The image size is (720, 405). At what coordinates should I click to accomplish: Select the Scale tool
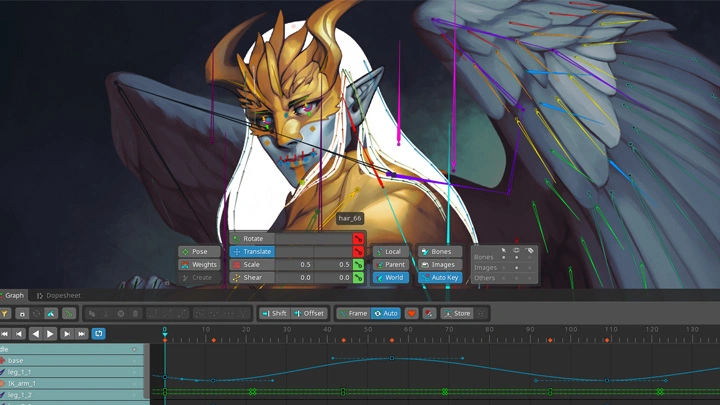pos(252,264)
